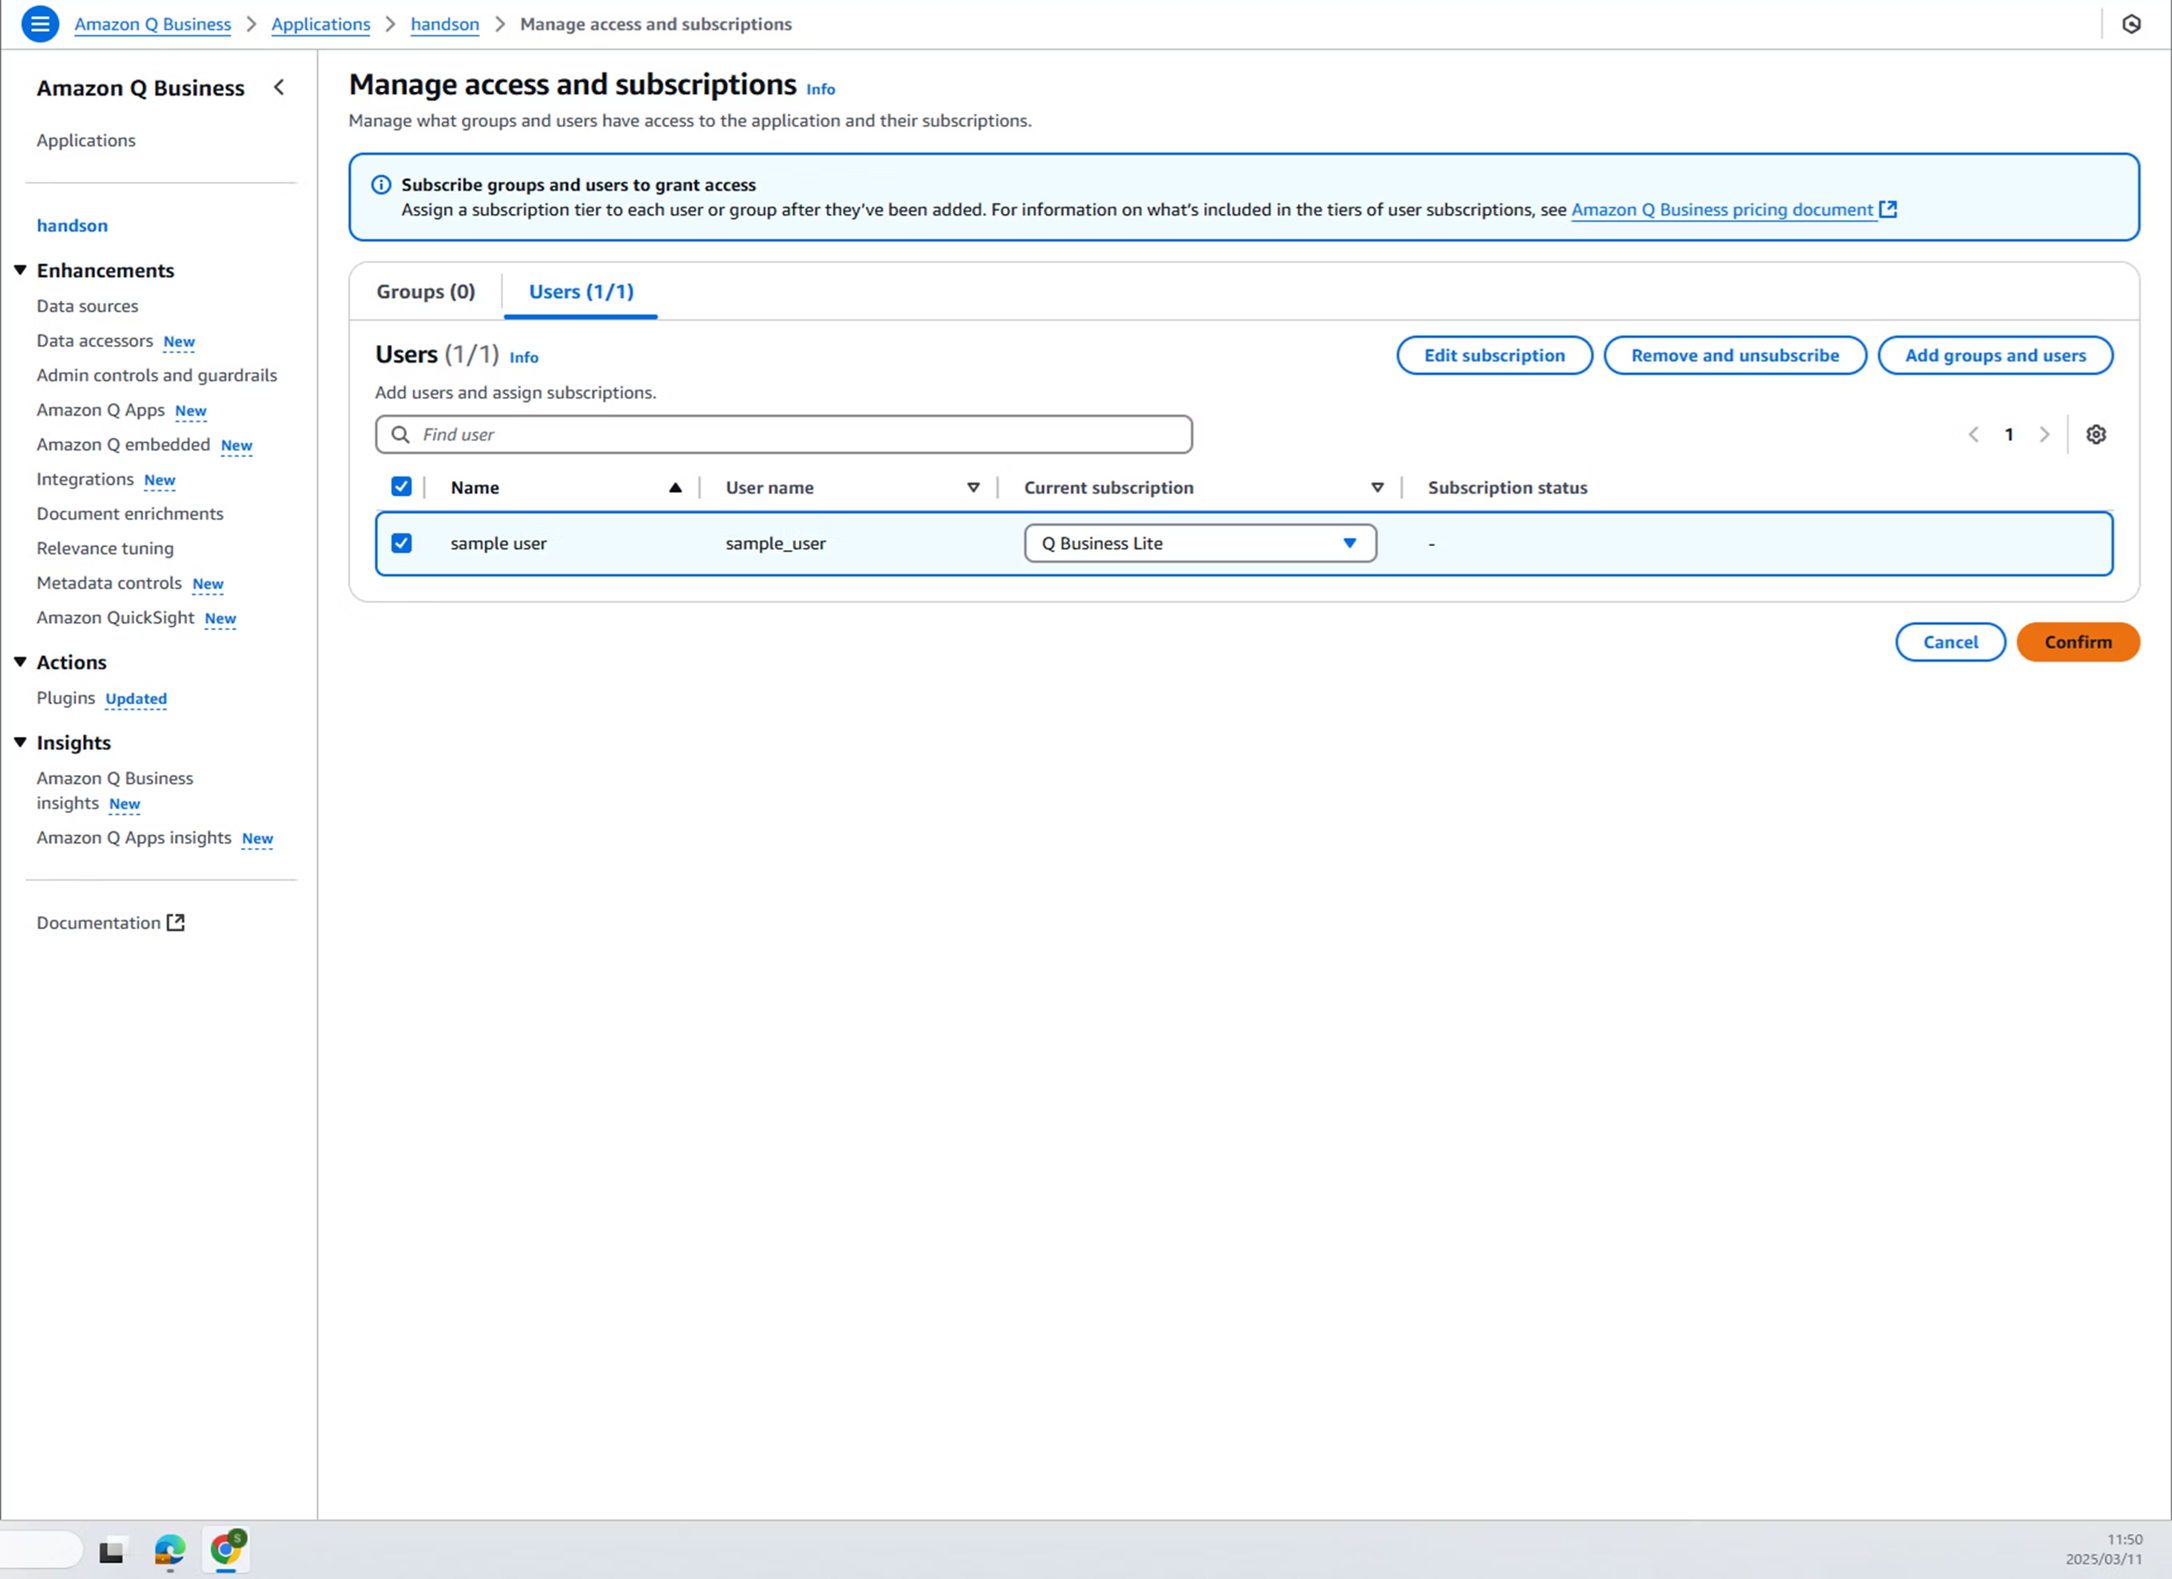Click the top-right hexagon settings icon
The image size is (2172, 1579).
(2131, 24)
